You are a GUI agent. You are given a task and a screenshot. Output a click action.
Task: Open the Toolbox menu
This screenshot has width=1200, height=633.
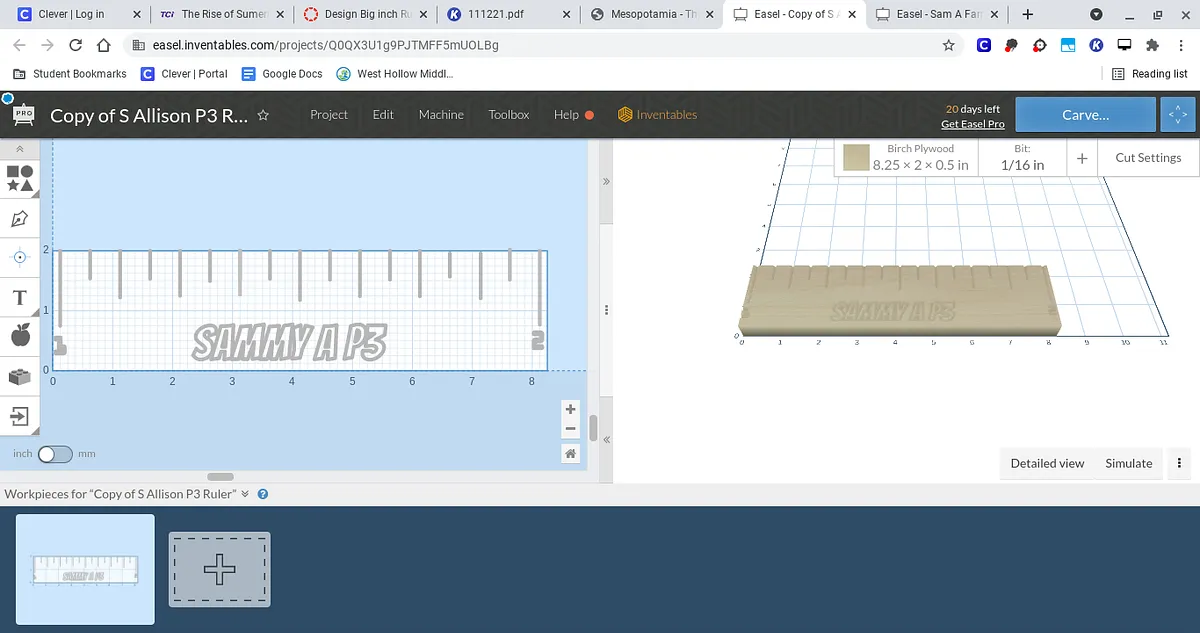tap(508, 115)
